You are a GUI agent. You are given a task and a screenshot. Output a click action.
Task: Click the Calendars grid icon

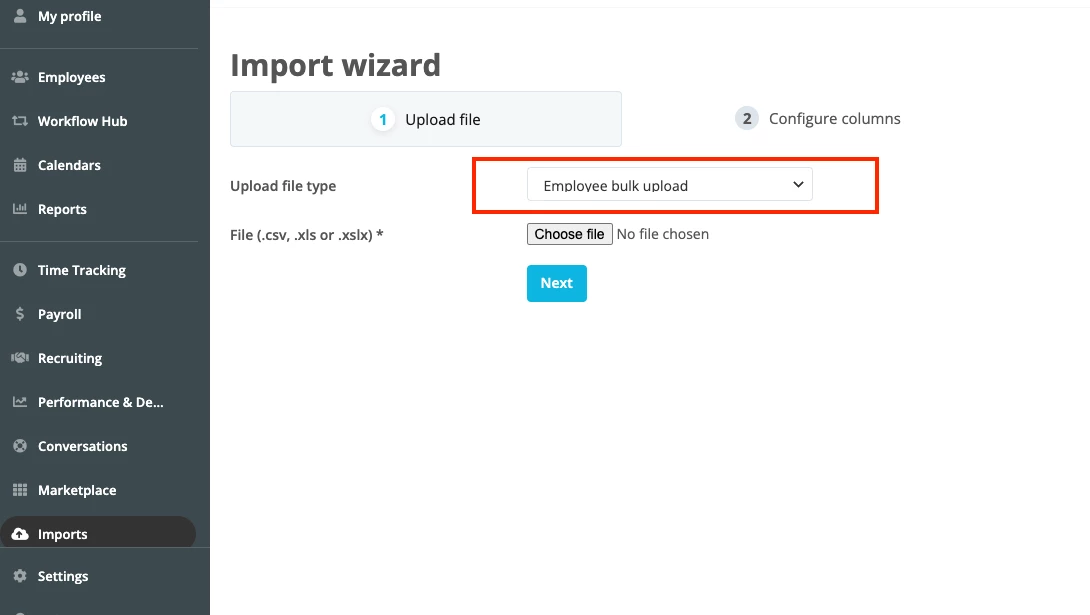pyautogui.click(x=20, y=165)
